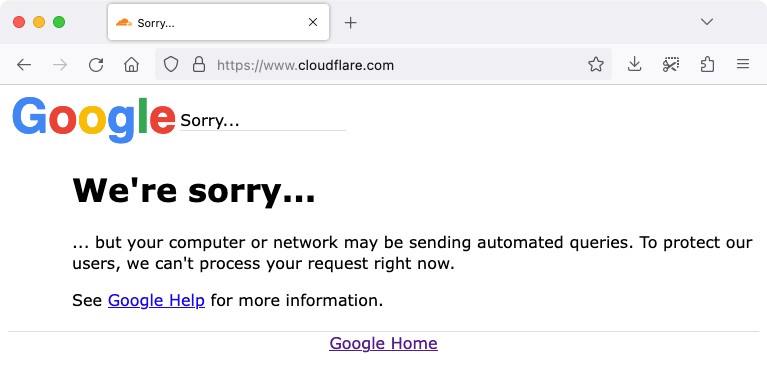Click the green macOS fullscreen button

click(59, 22)
